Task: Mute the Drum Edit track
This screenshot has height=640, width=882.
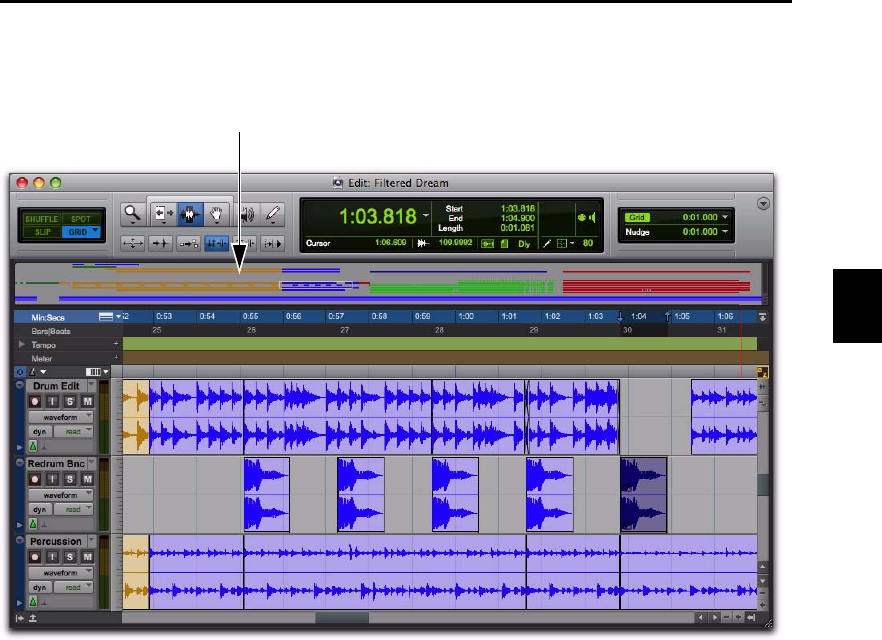Action: tap(88, 402)
